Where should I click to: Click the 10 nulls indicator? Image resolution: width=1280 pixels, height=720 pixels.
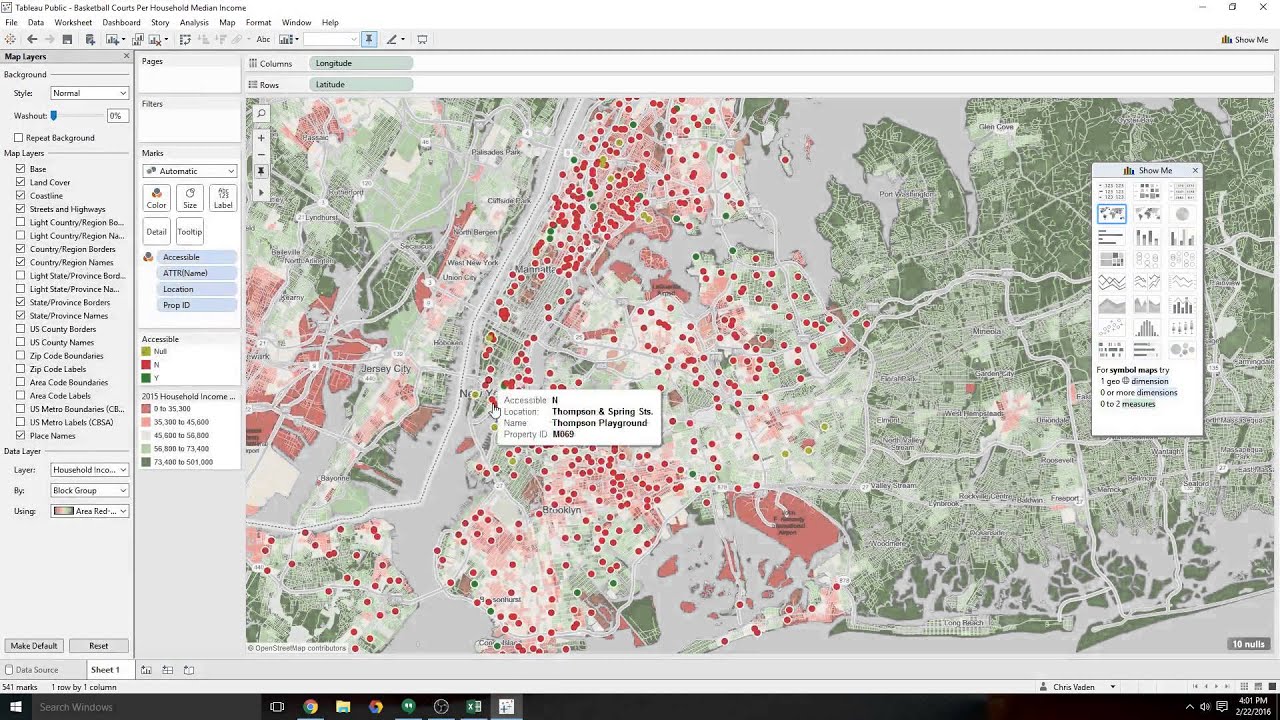point(1249,644)
